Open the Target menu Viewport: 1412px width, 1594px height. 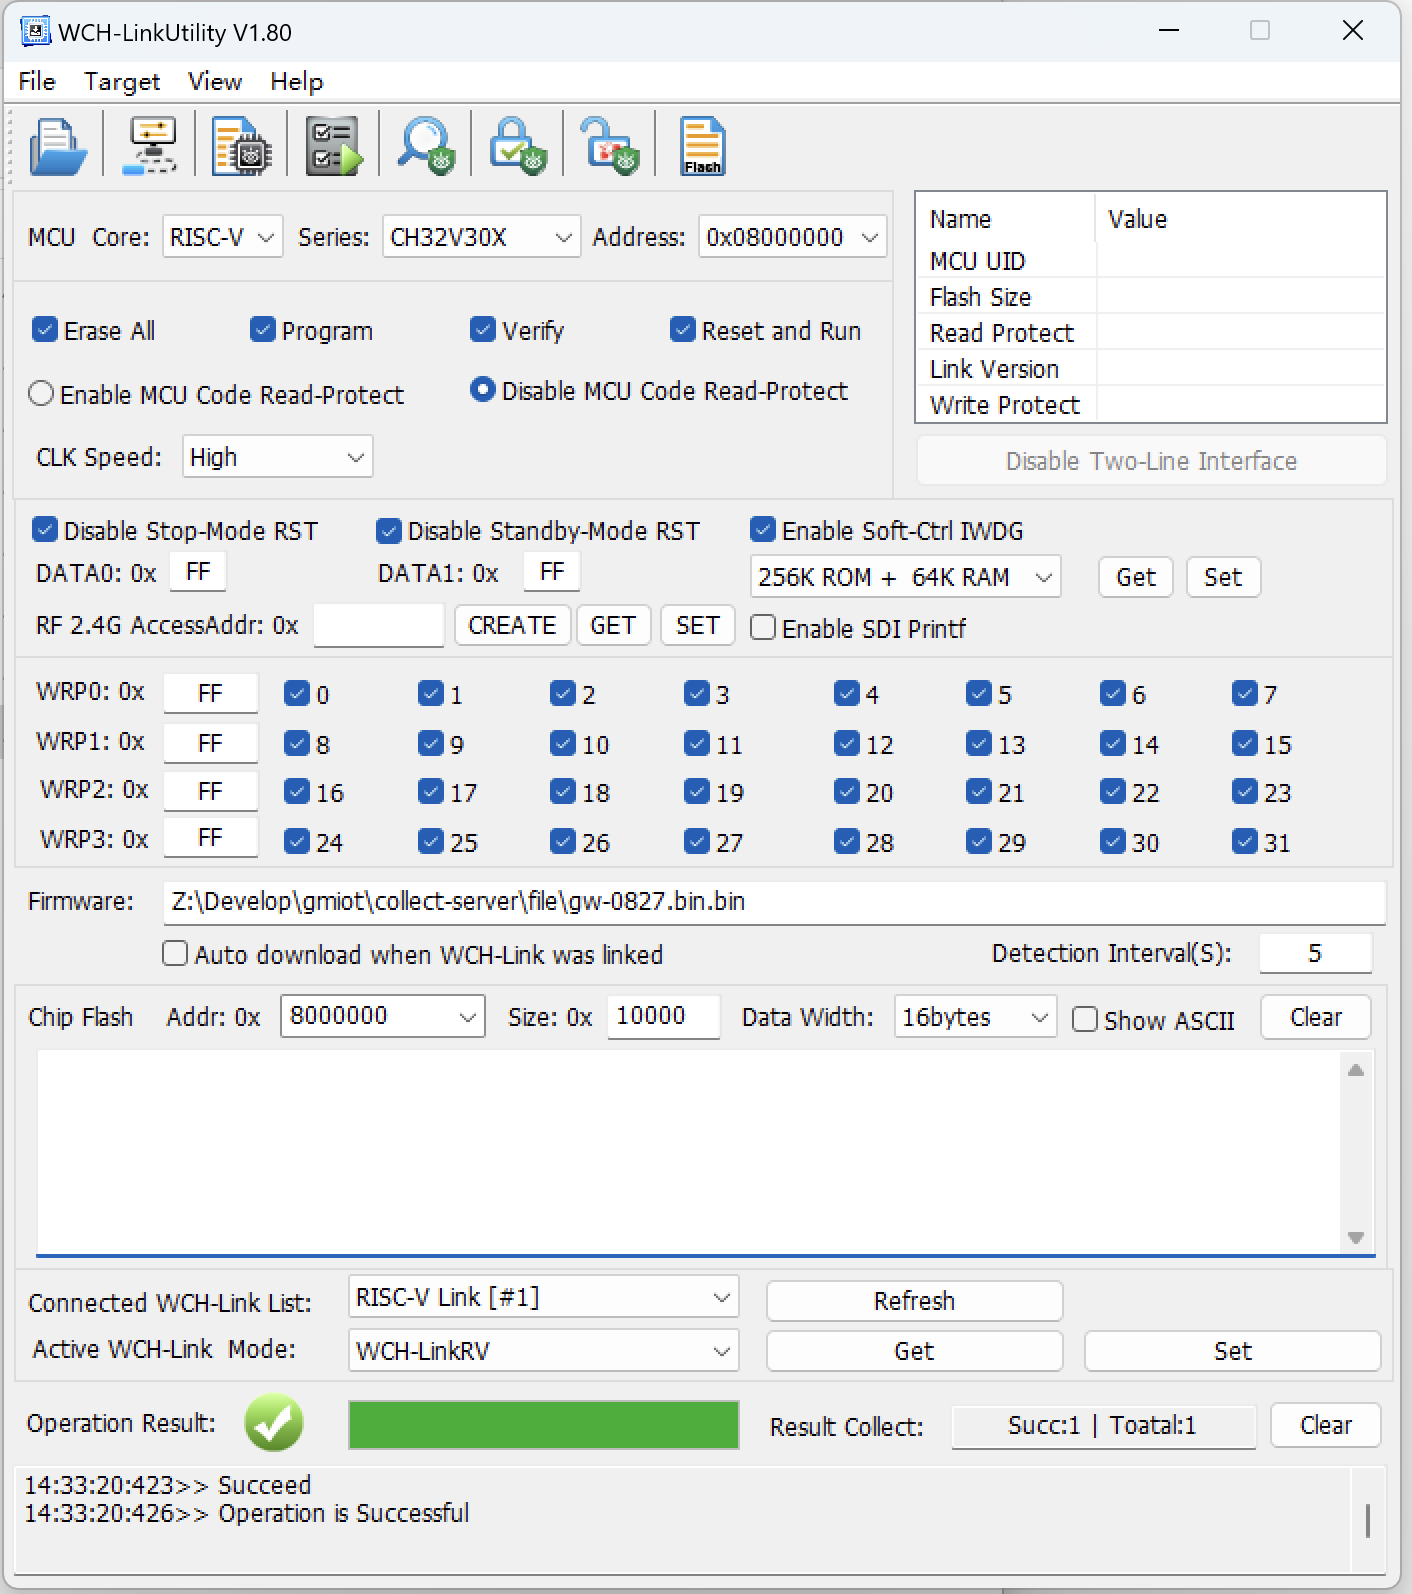122,81
